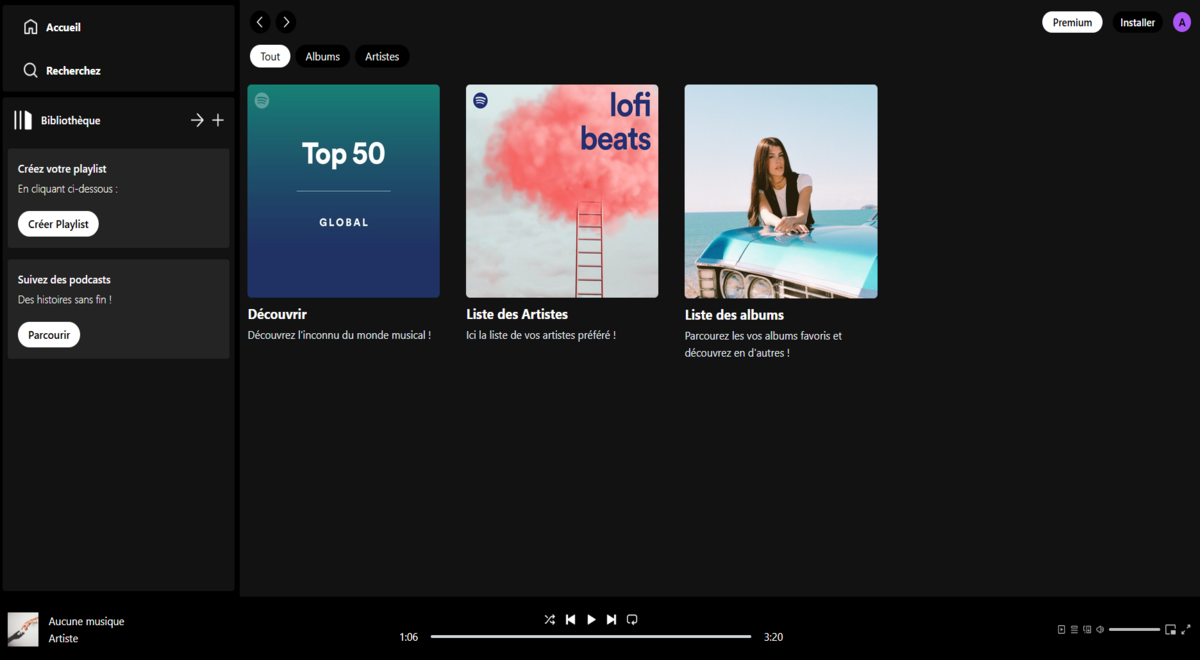This screenshot has width=1200, height=660.
Task: Click the Bibliothèque library icon
Action: [23, 120]
